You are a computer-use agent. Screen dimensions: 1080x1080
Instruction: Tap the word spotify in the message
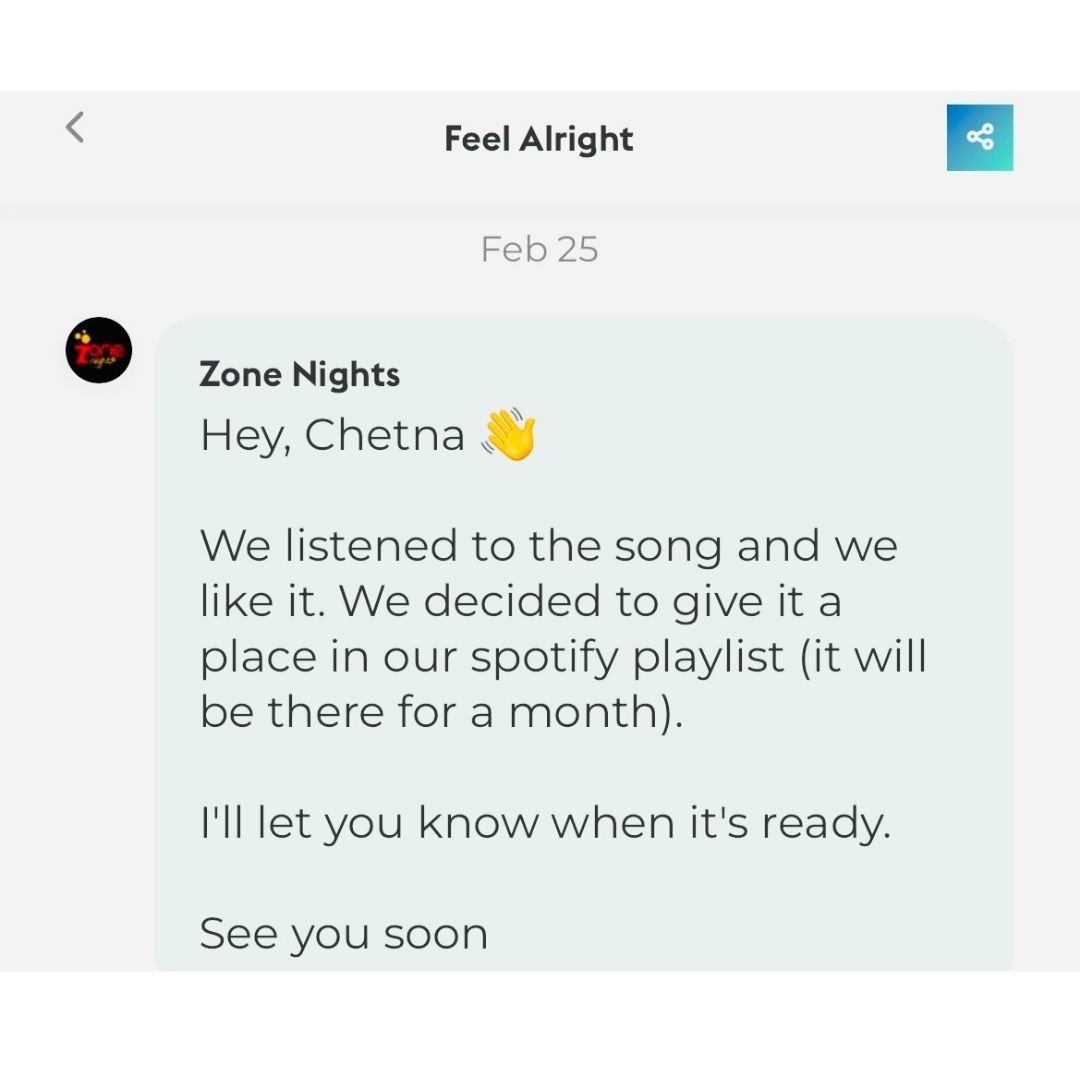click(544, 658)
